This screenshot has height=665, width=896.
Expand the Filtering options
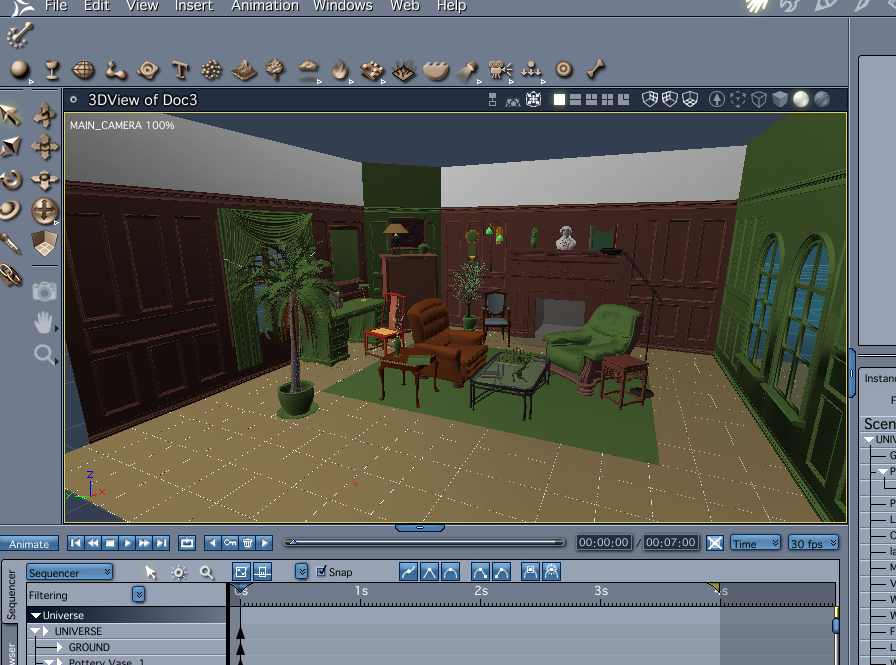pos(138,595)
